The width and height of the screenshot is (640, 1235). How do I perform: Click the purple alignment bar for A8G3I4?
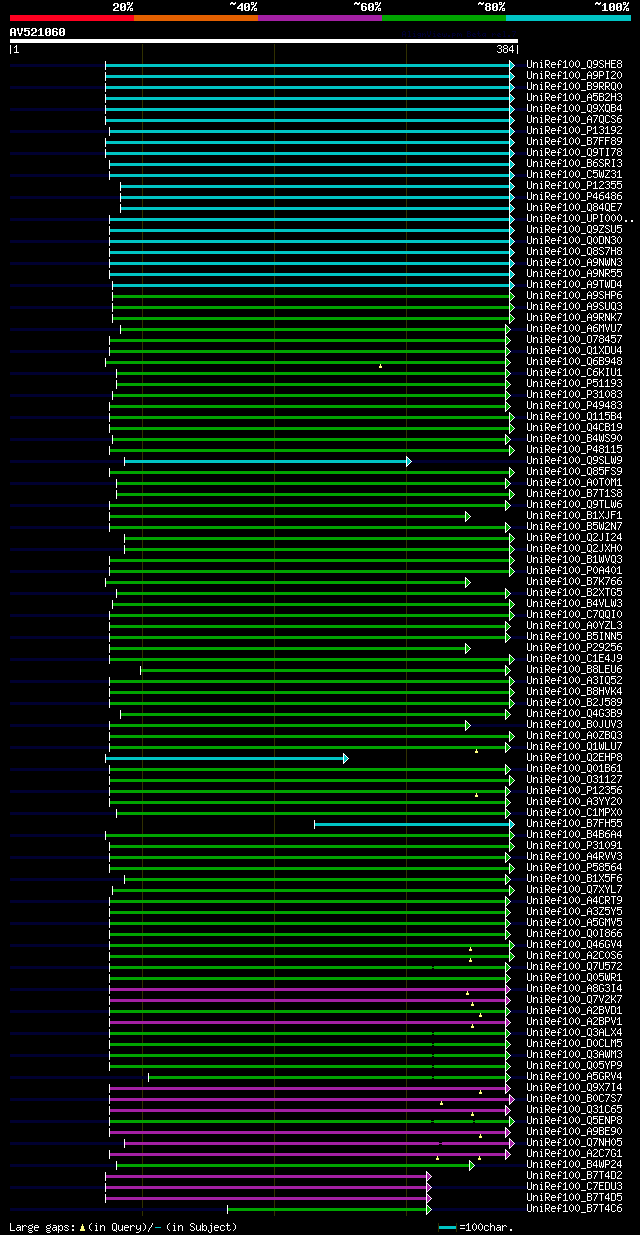point(309,989)
